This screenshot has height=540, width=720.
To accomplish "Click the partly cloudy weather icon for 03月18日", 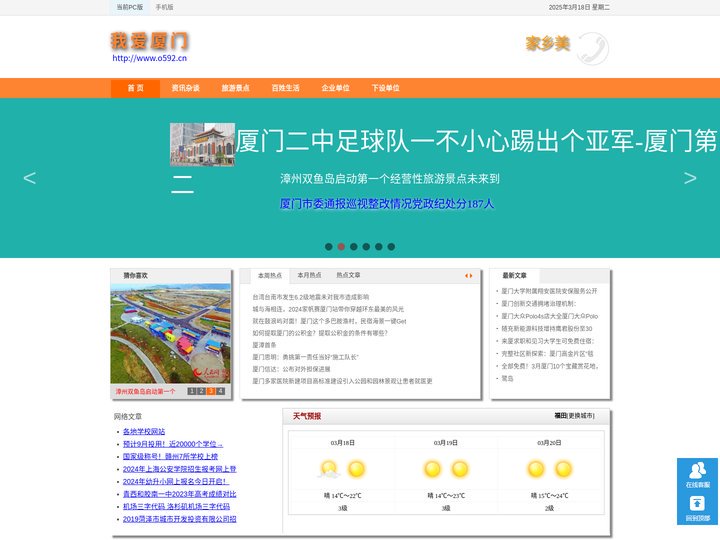I will 329,469.
